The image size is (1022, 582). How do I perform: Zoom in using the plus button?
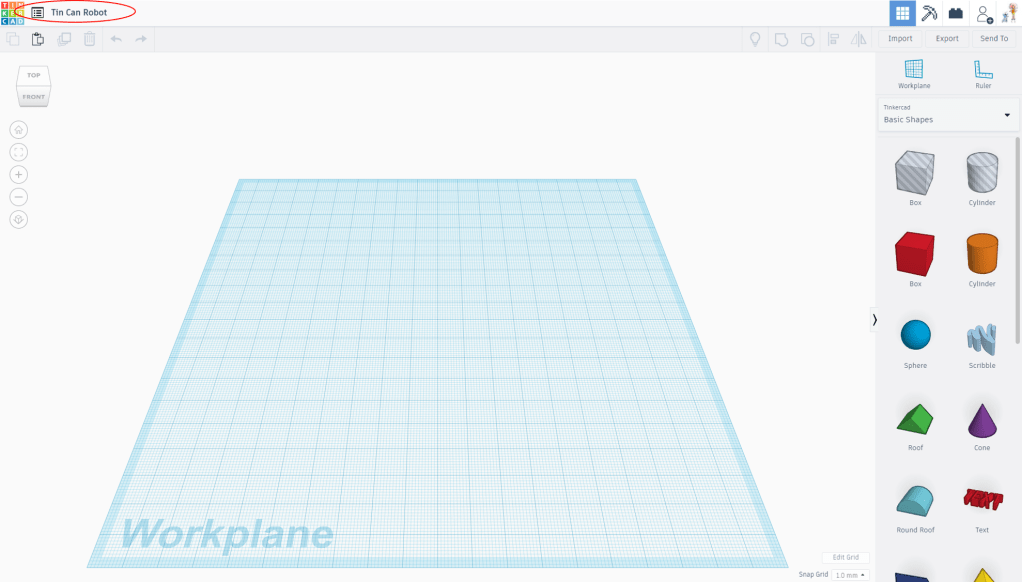click(x=18, y=175)
